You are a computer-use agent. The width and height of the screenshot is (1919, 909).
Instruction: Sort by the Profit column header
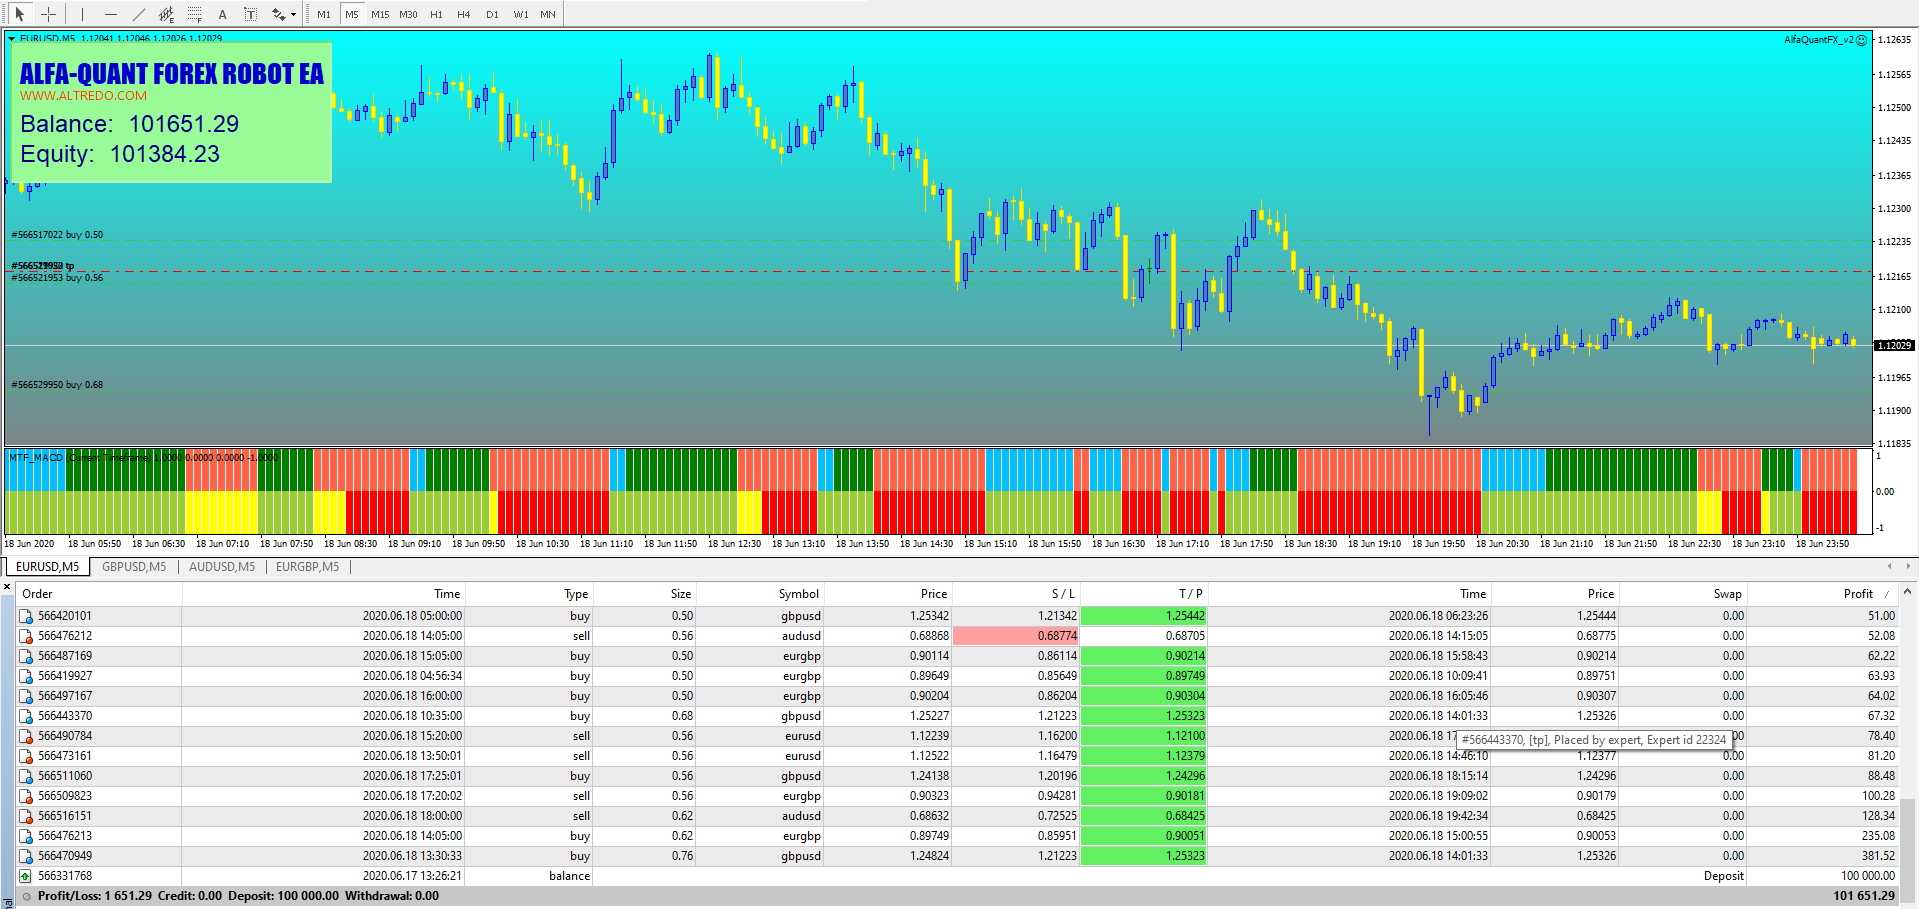[x=1822, y=594]
